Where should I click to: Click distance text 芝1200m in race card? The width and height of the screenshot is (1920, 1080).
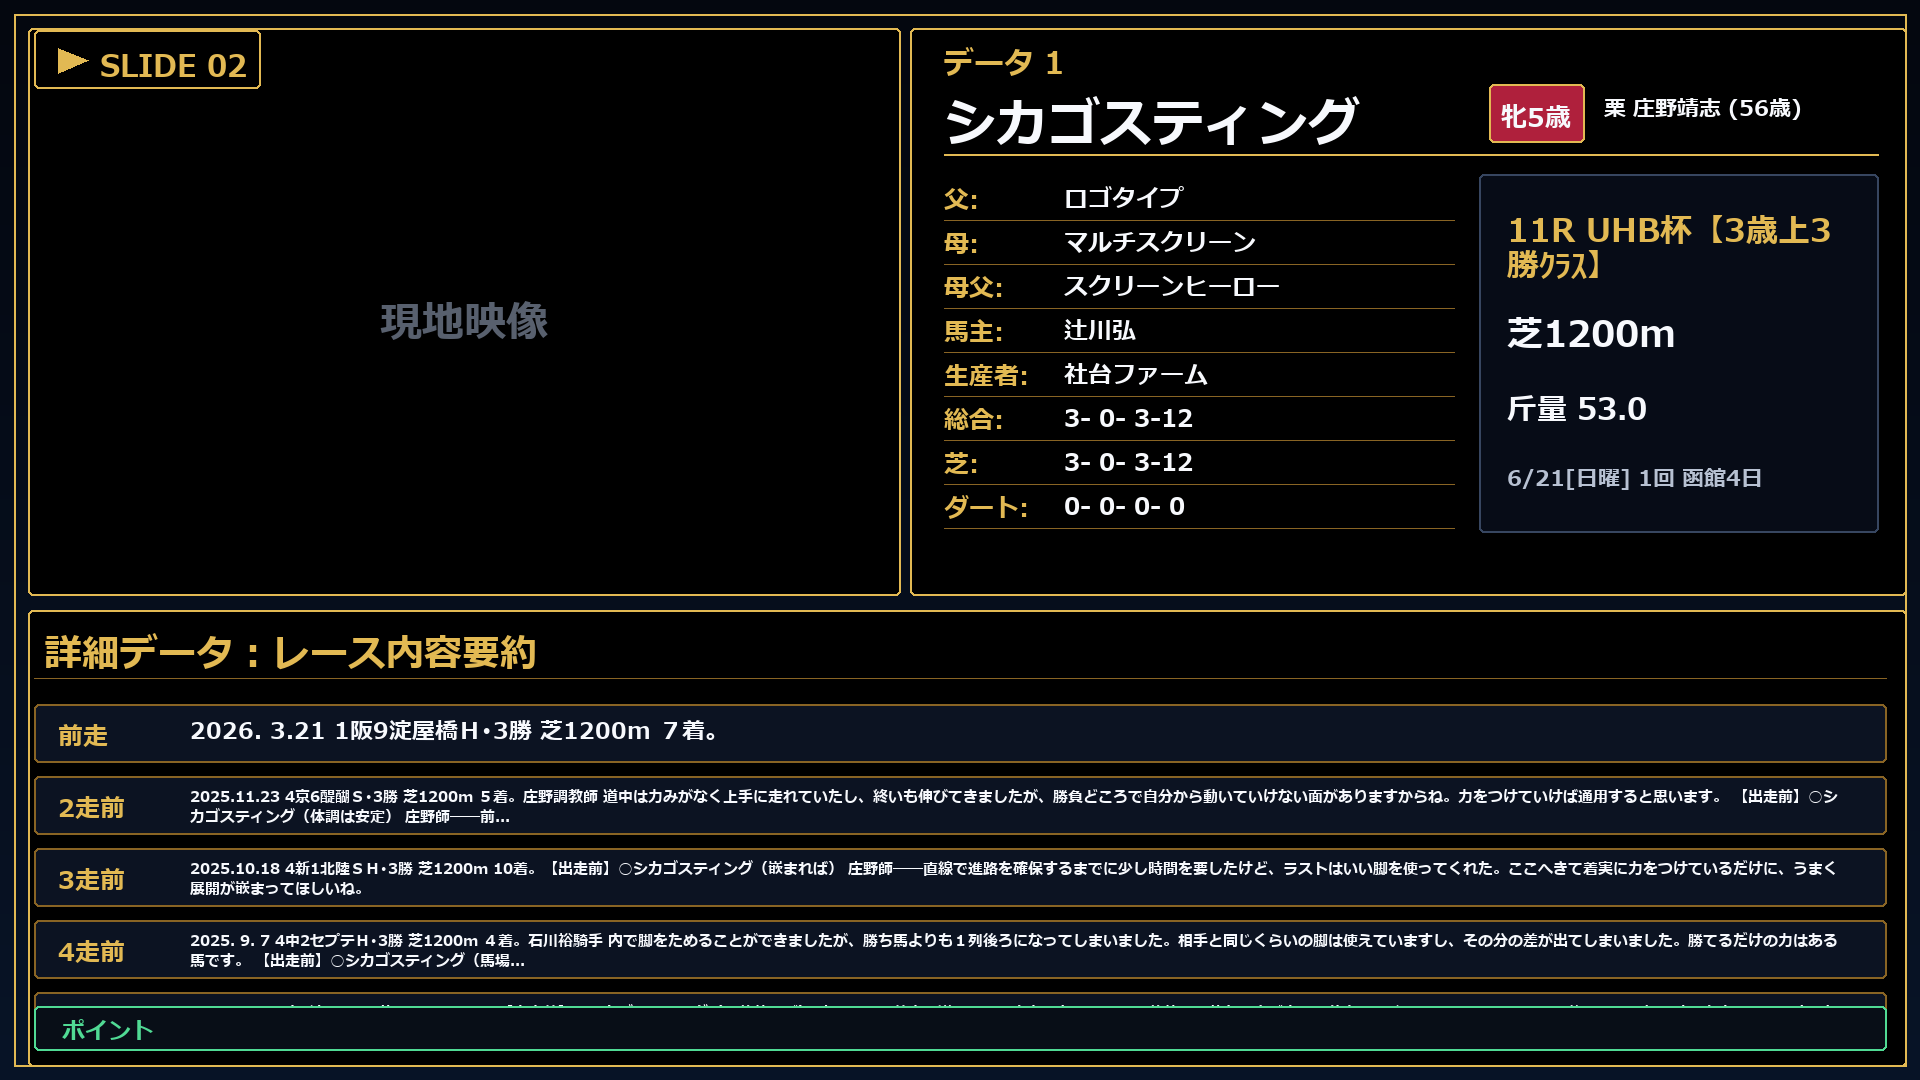pos(1591,333)
